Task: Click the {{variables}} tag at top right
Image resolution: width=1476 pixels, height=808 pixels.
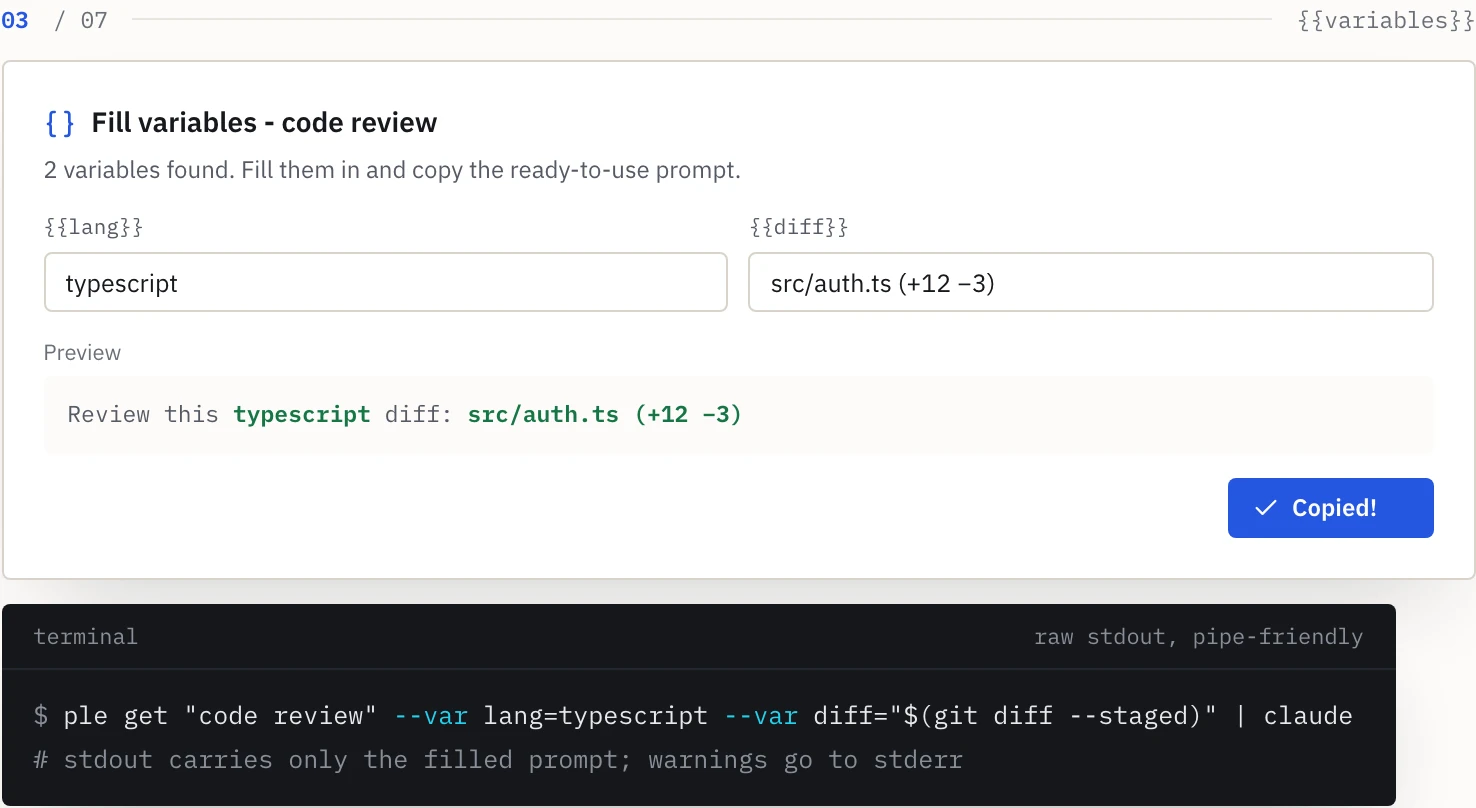Action: pos(1385,20)
